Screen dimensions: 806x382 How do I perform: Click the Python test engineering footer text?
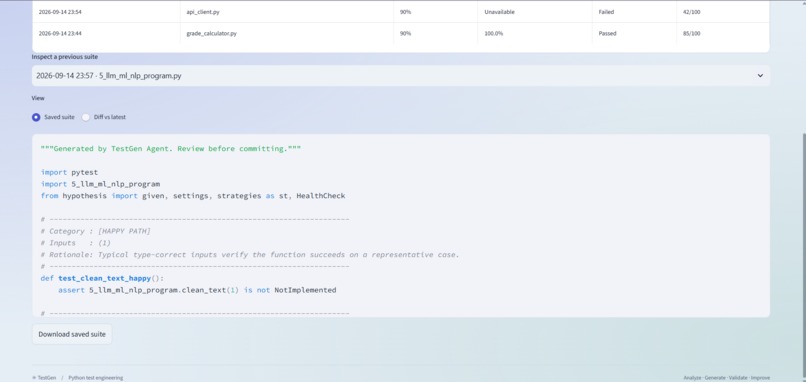[x=96, y=378]
